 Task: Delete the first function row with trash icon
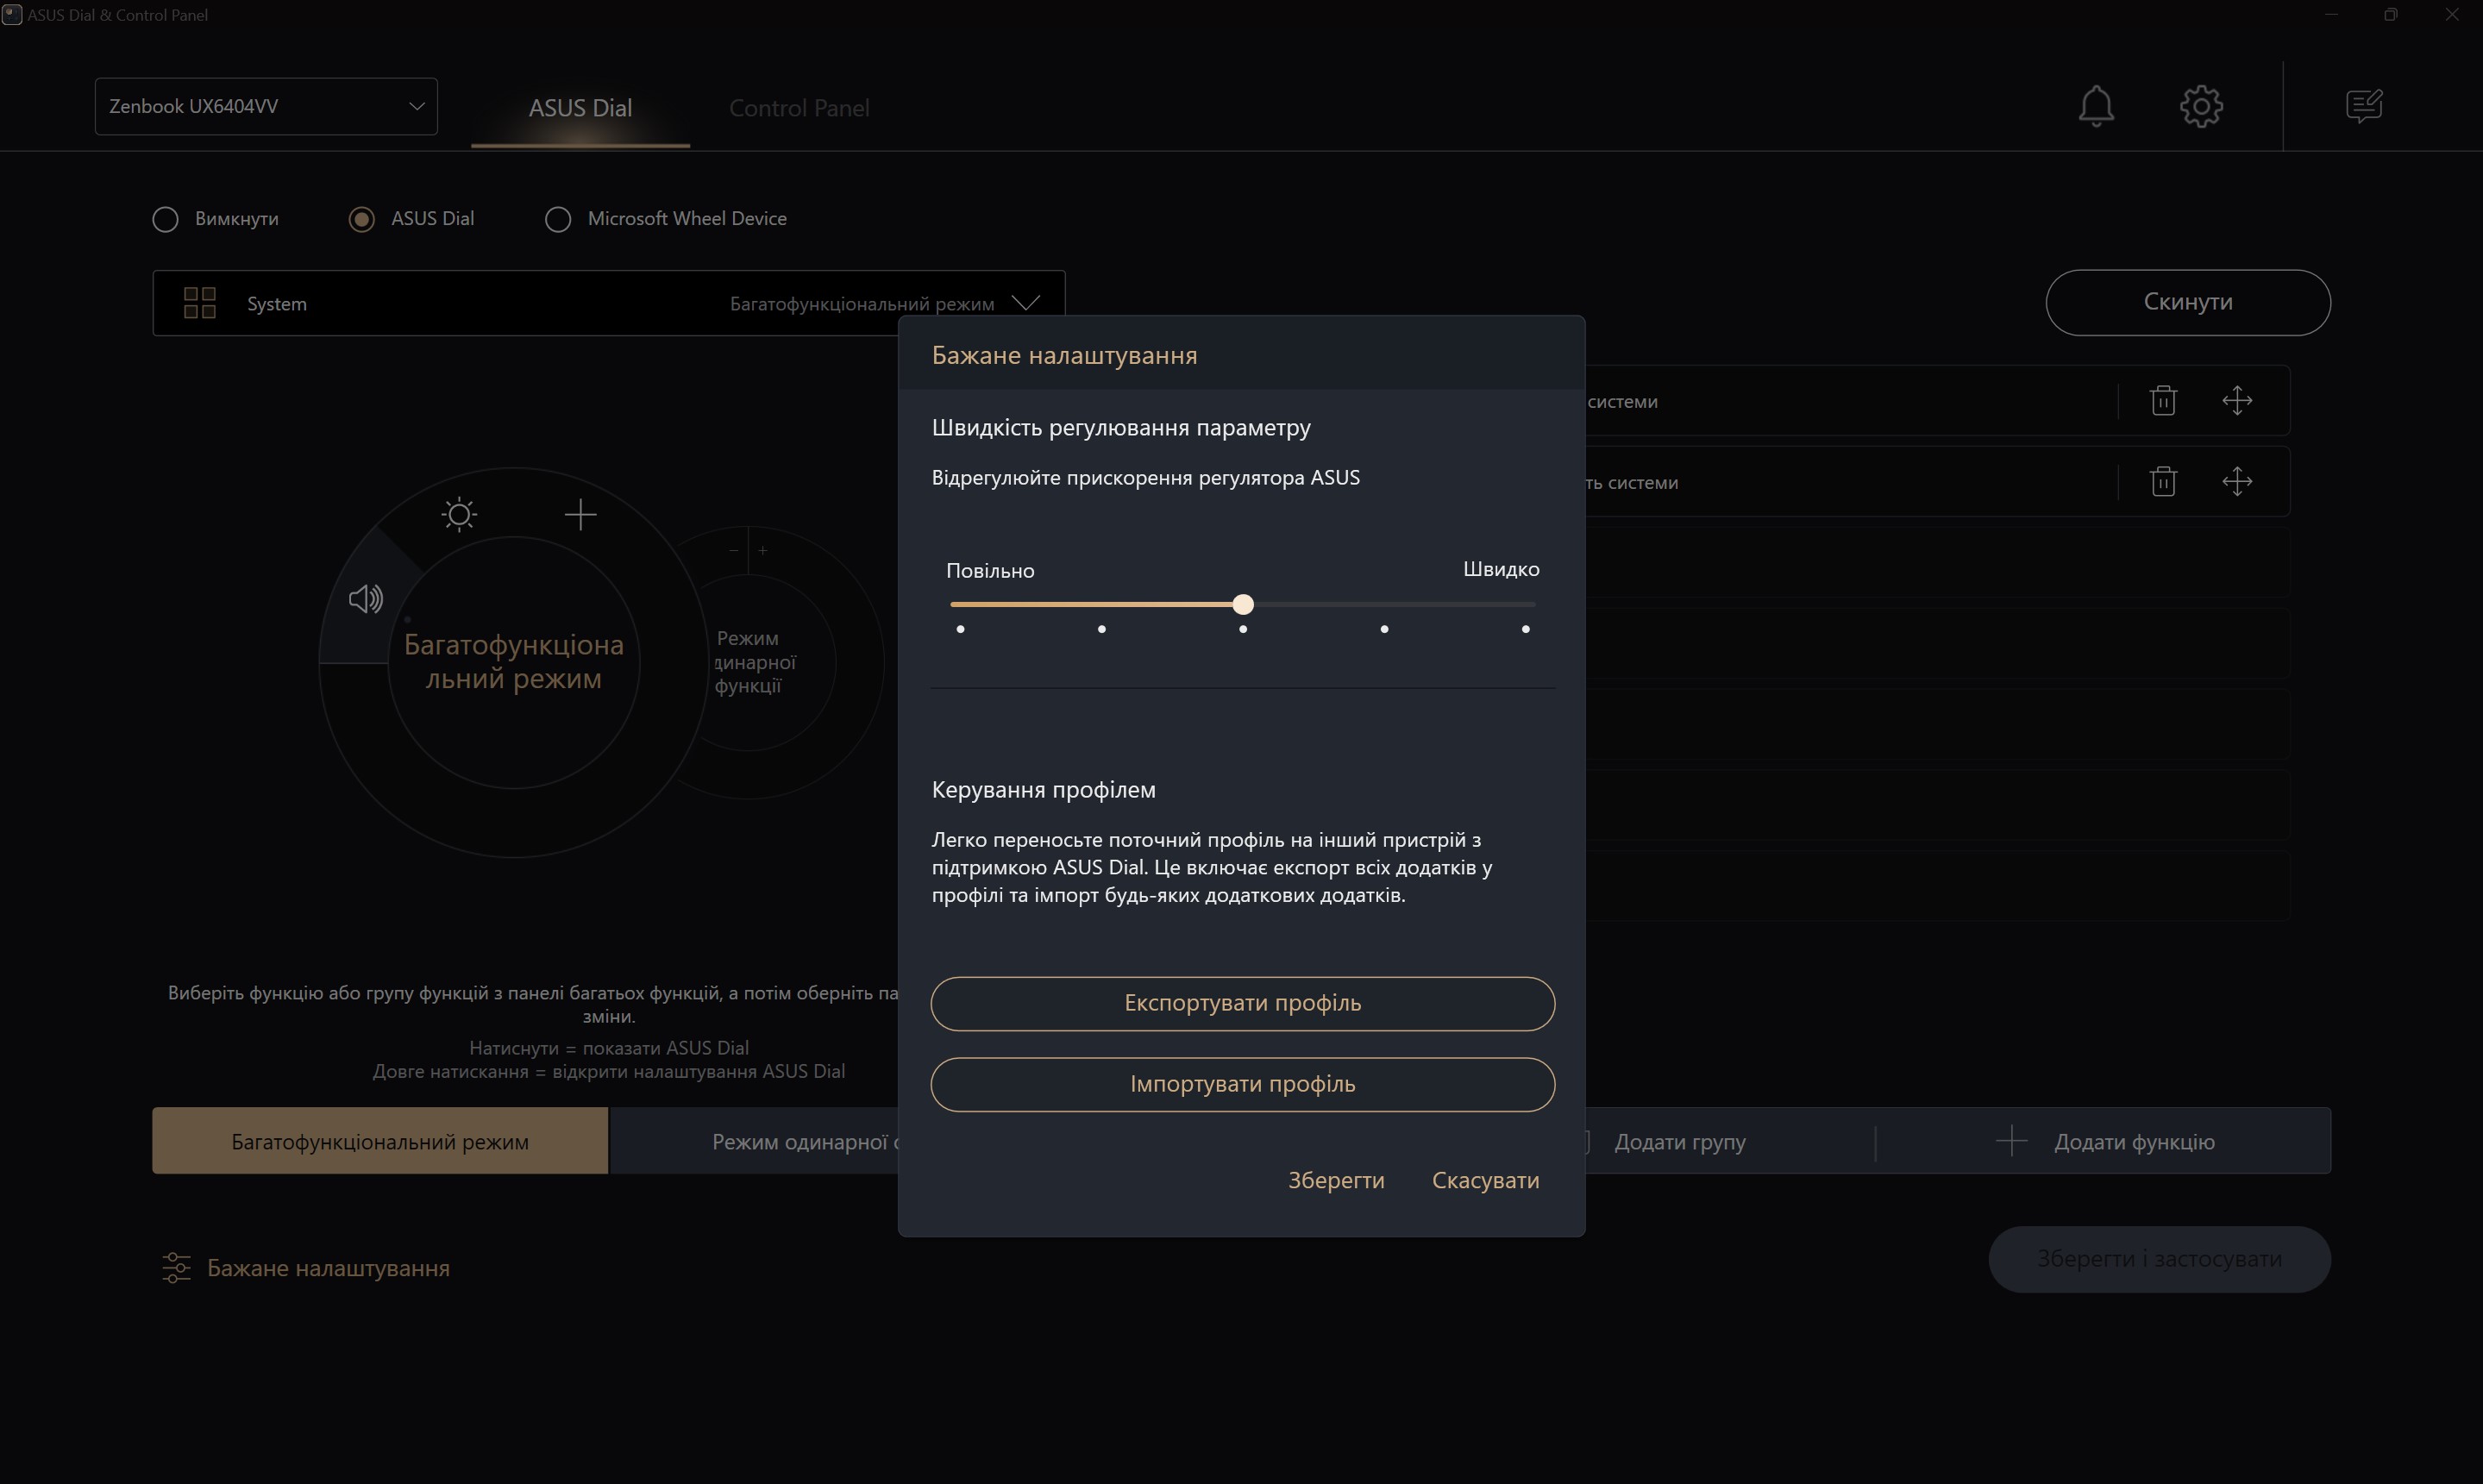click(x=2162, y=401)
